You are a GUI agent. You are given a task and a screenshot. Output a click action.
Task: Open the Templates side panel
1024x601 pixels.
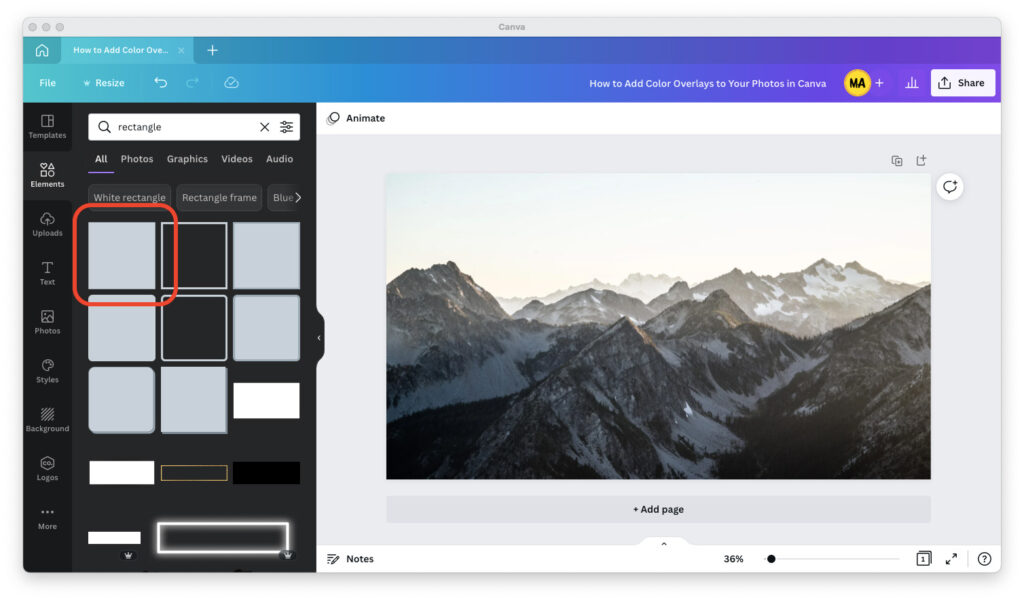click(x=47, y=127)
